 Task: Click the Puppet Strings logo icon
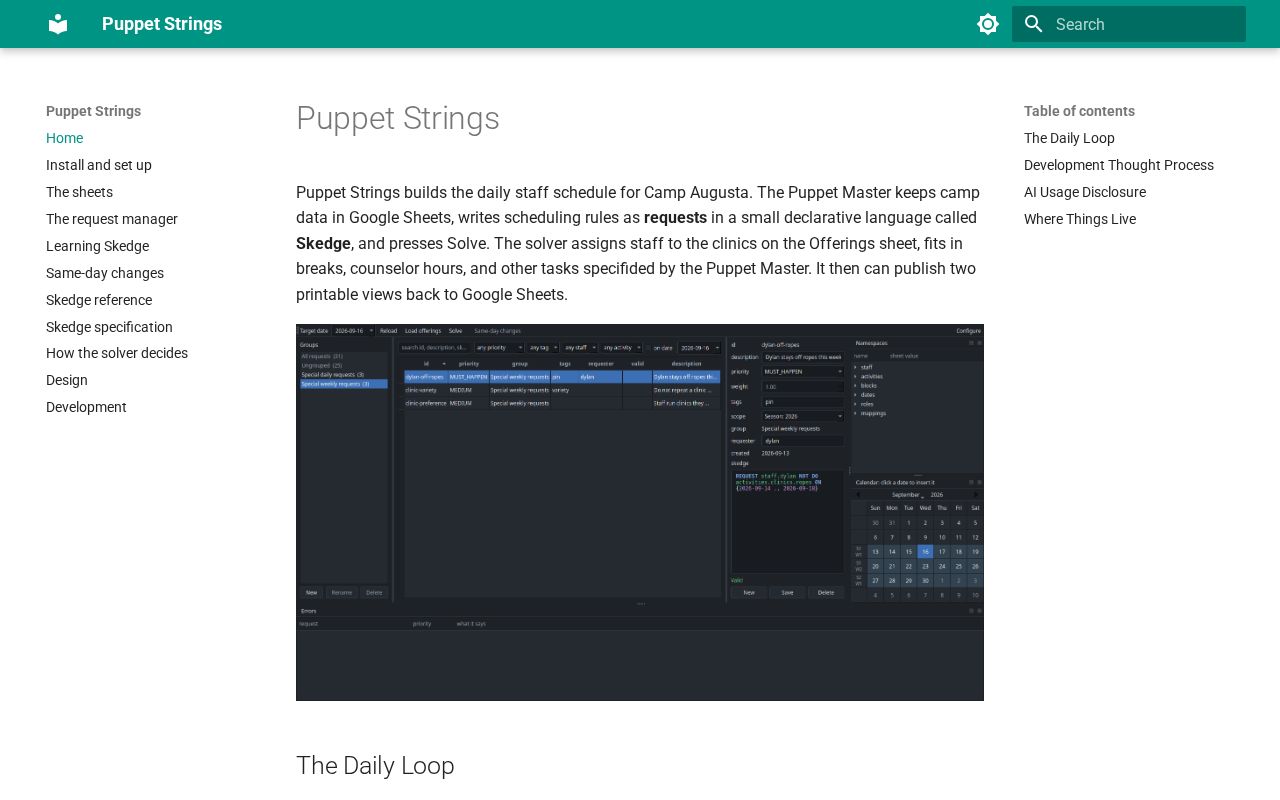pyautogui.click(x=58, y=24)
